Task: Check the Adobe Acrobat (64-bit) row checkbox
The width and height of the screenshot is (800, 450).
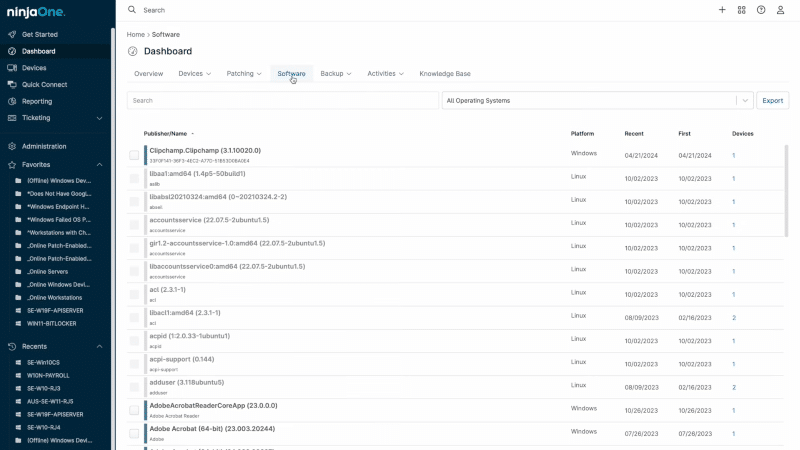Action: (x=134, y=434)
